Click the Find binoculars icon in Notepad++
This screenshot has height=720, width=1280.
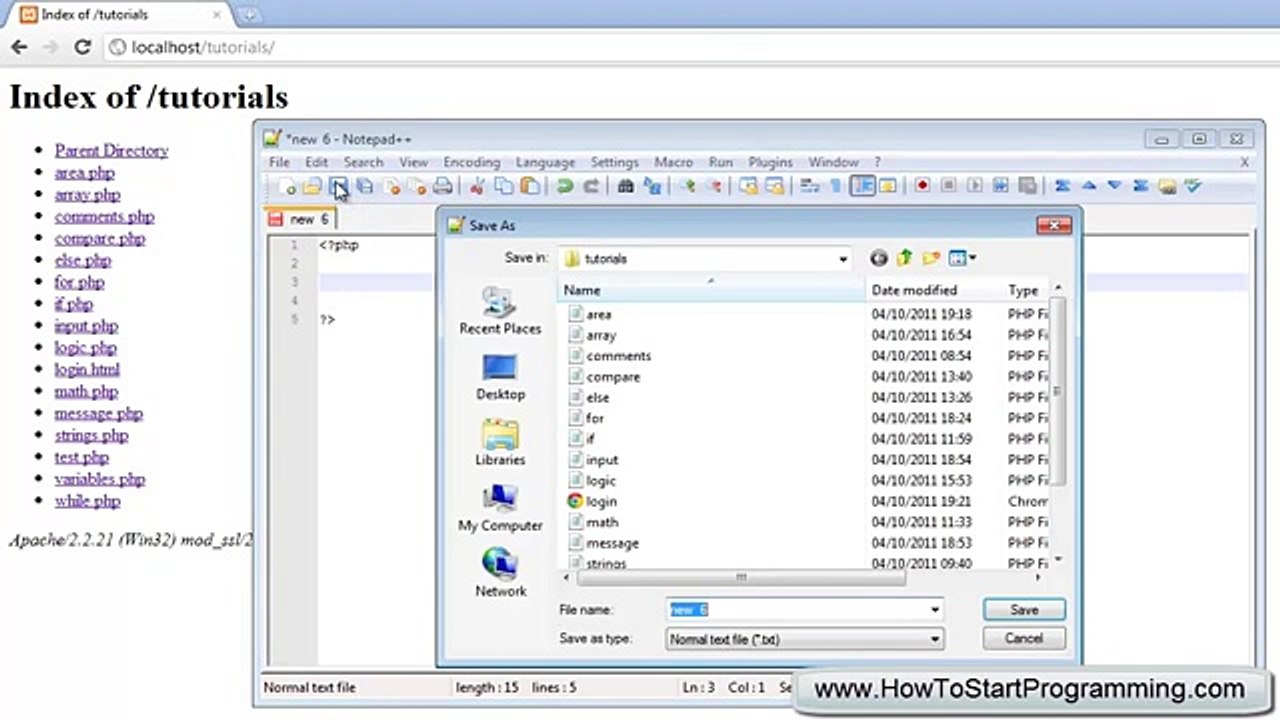626,186
